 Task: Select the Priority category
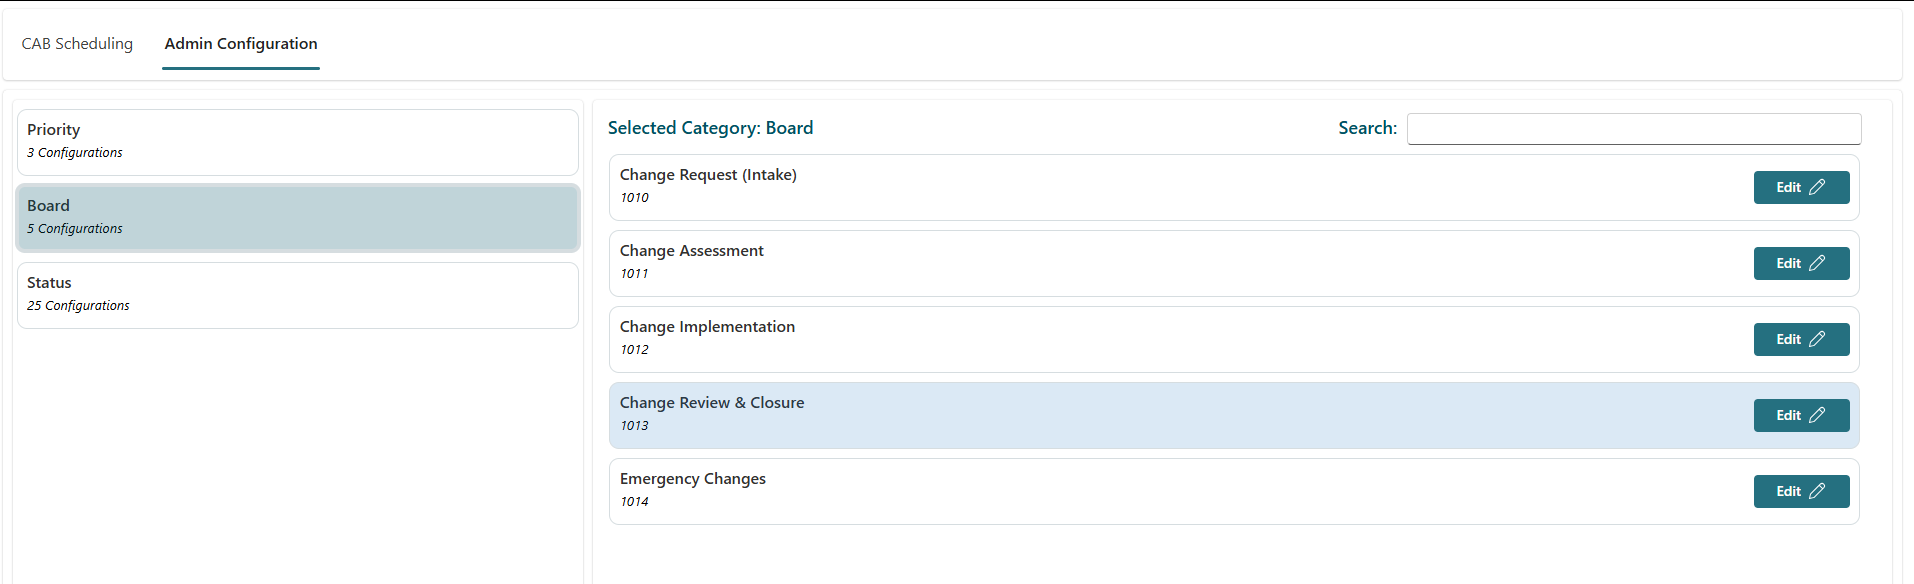(x=298, y=142)
